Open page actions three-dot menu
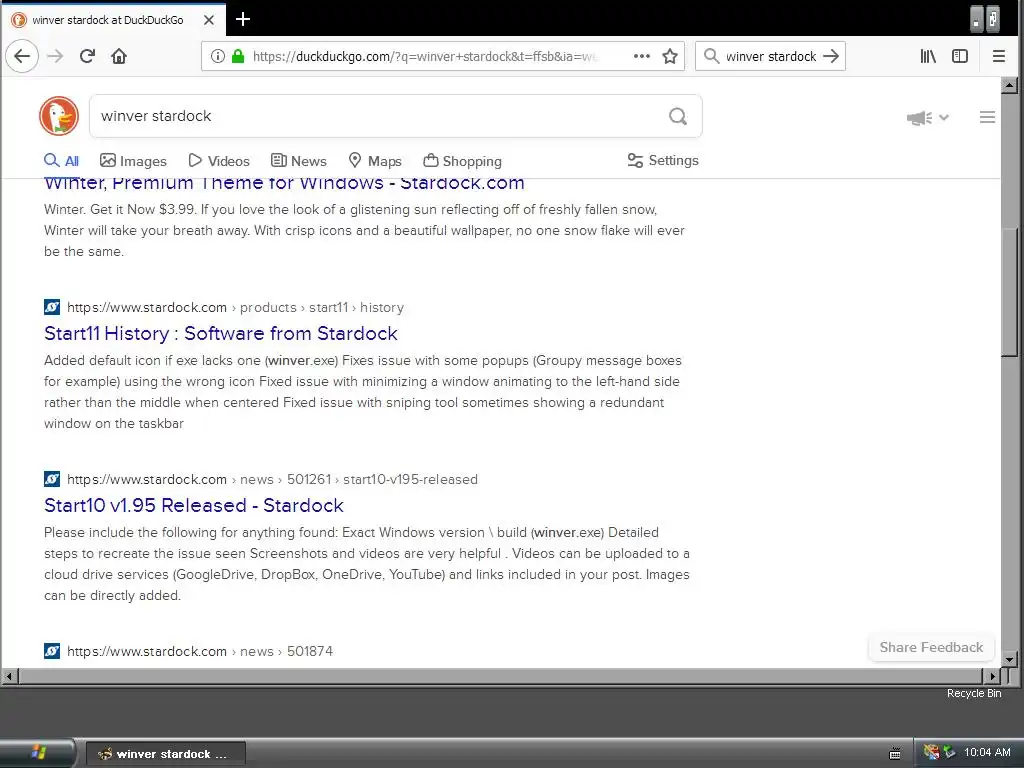The width and height of the screenshot is (1024, 768). click(x=642, y=56)
